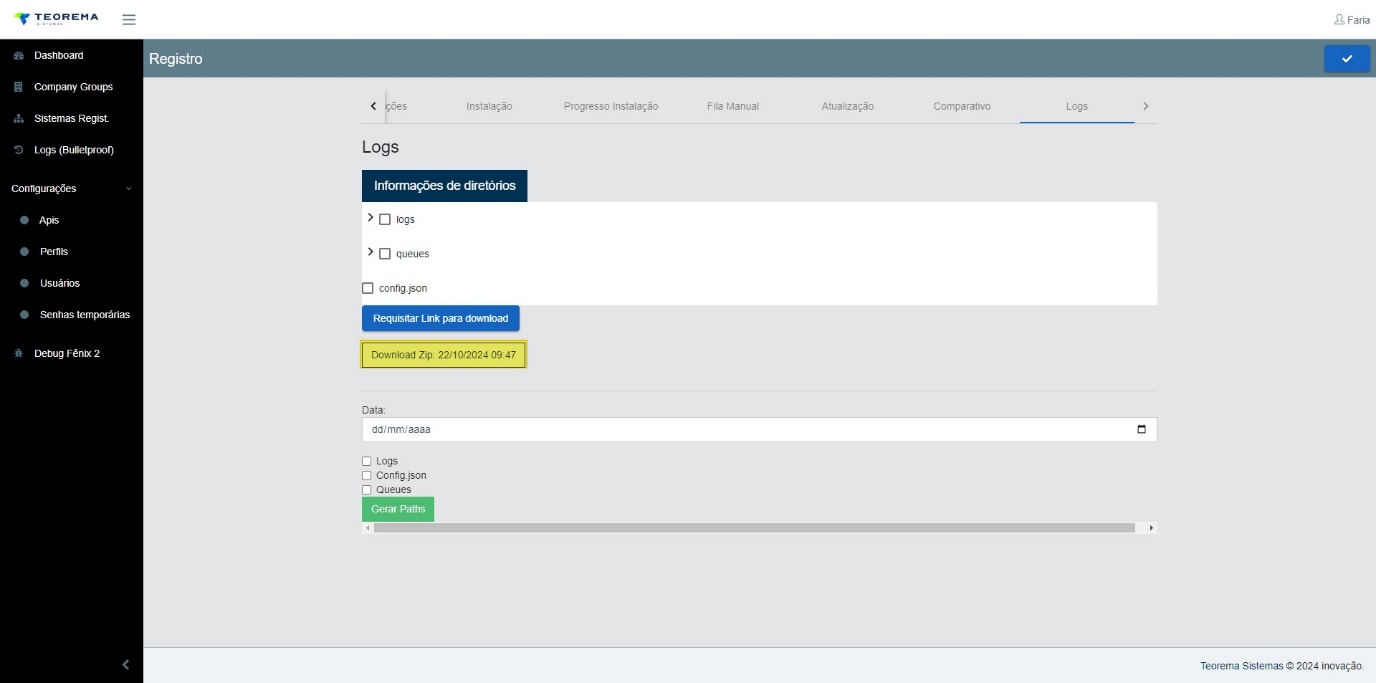1376x683 pixels.
Task: Click Requisitar Link para download button
Action: (x=441, y=318)
